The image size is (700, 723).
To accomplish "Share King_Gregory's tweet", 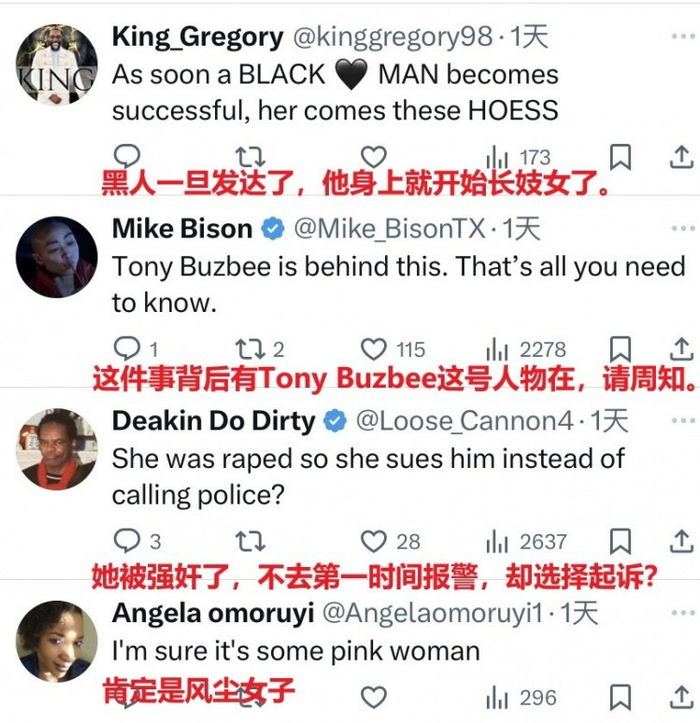I will [x=682, y=157].
